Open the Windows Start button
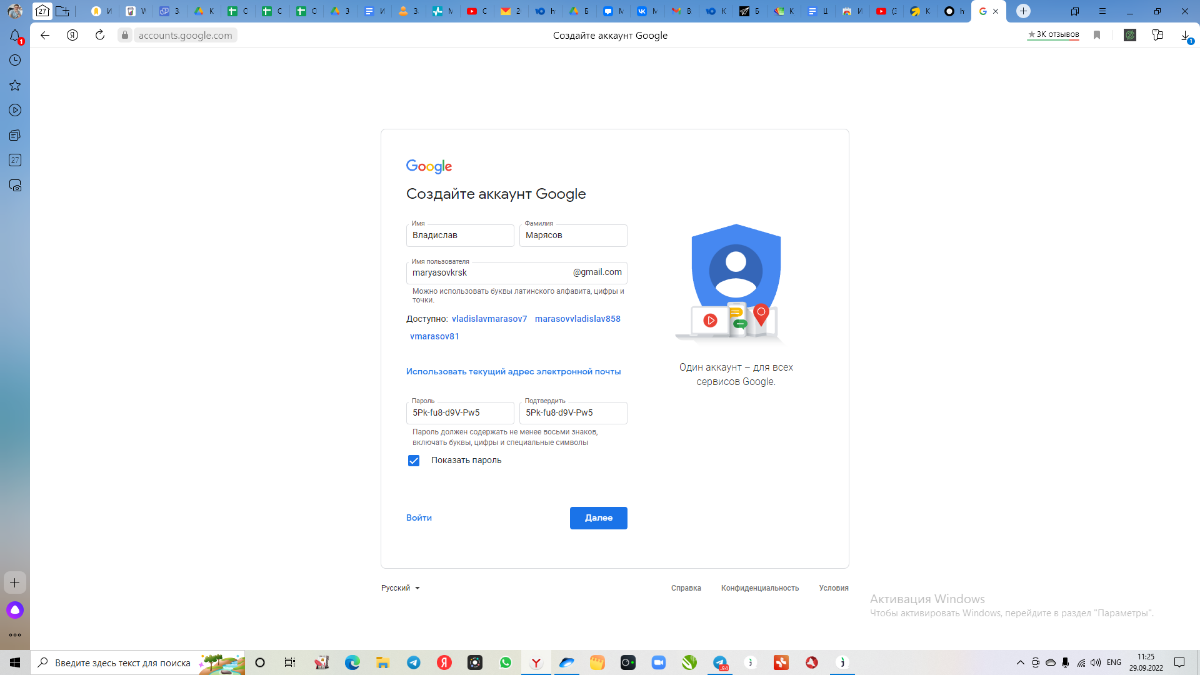The width and height of the screenshot is (1200, 675). [15, 662]
